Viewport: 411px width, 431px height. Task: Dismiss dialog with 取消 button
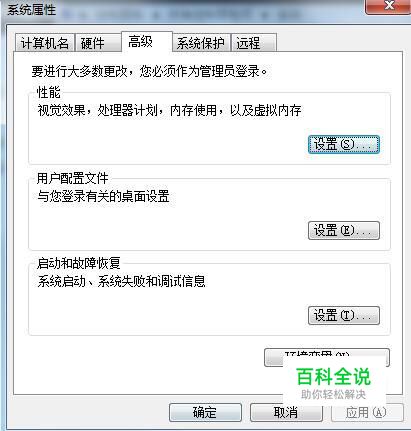[286, 413]
